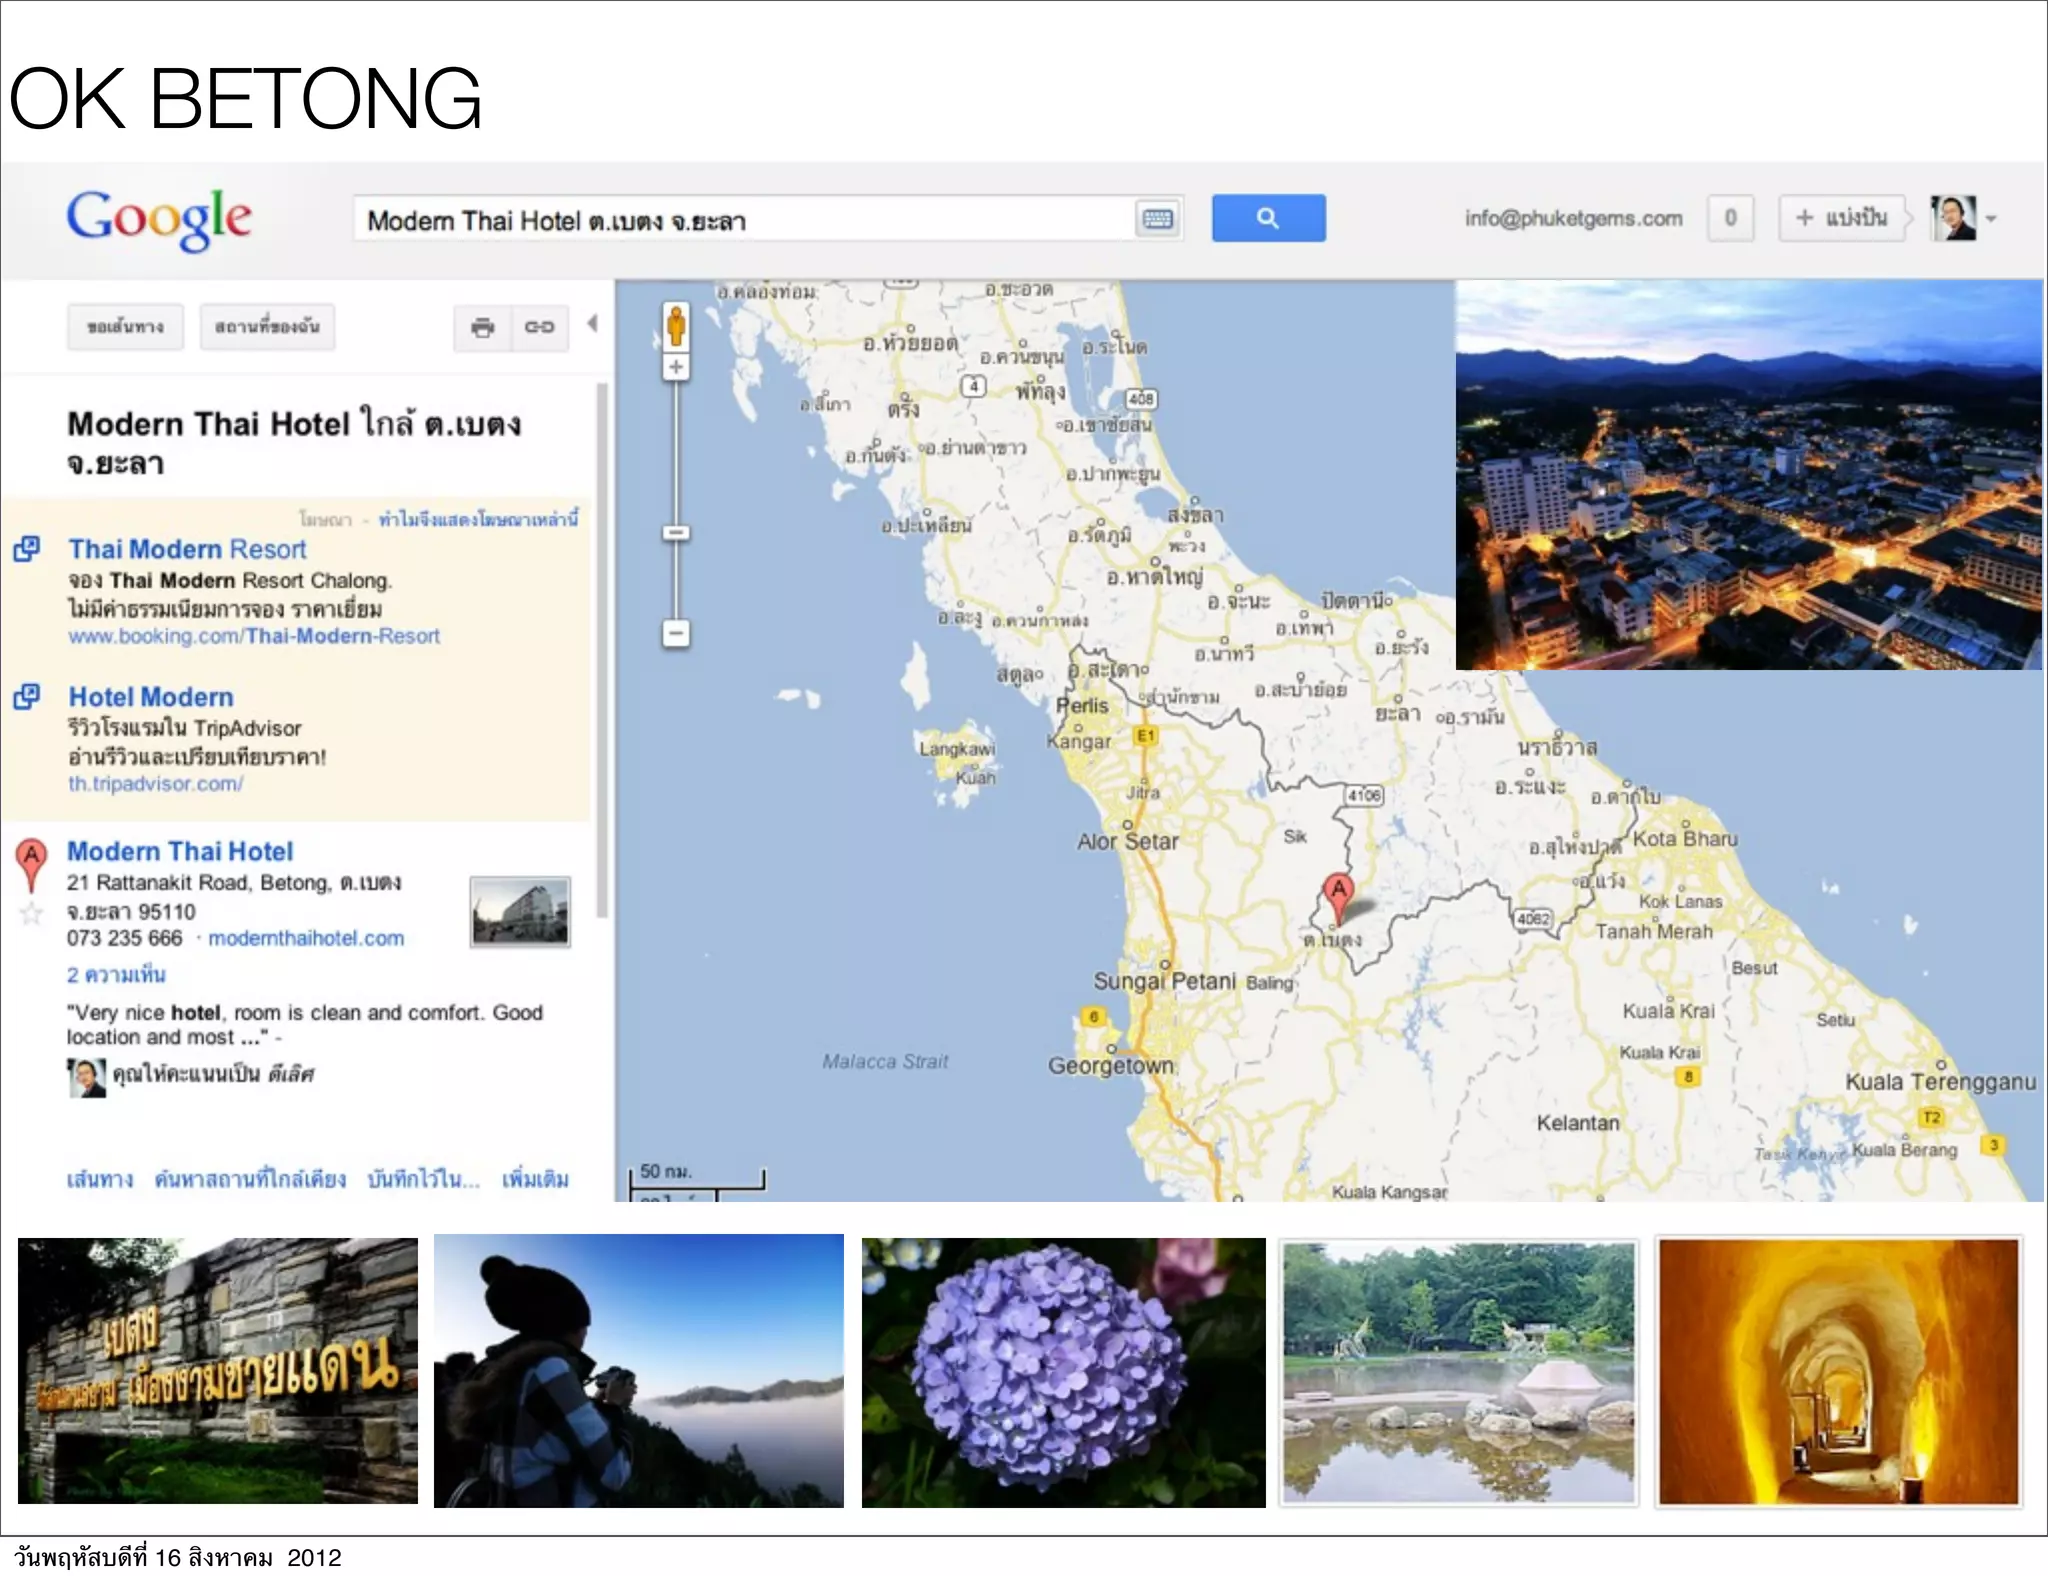Click the ad icon beside Thai Modern Resort

[x=27, y=549]
